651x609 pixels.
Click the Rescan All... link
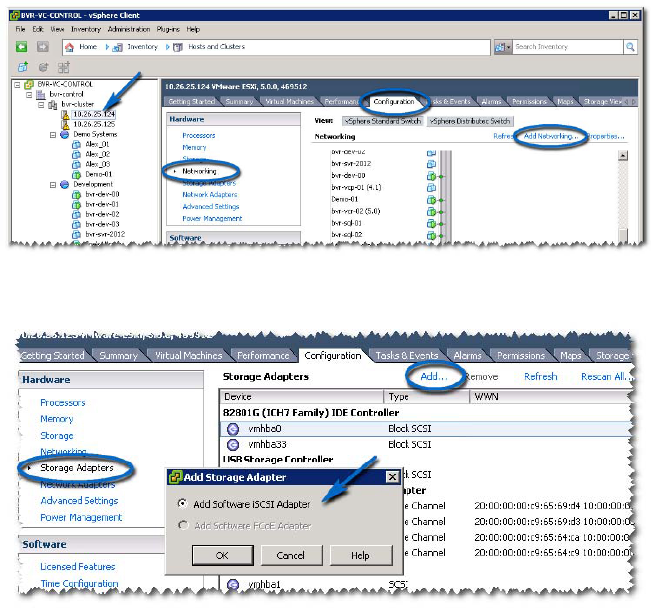click(607, 377)
